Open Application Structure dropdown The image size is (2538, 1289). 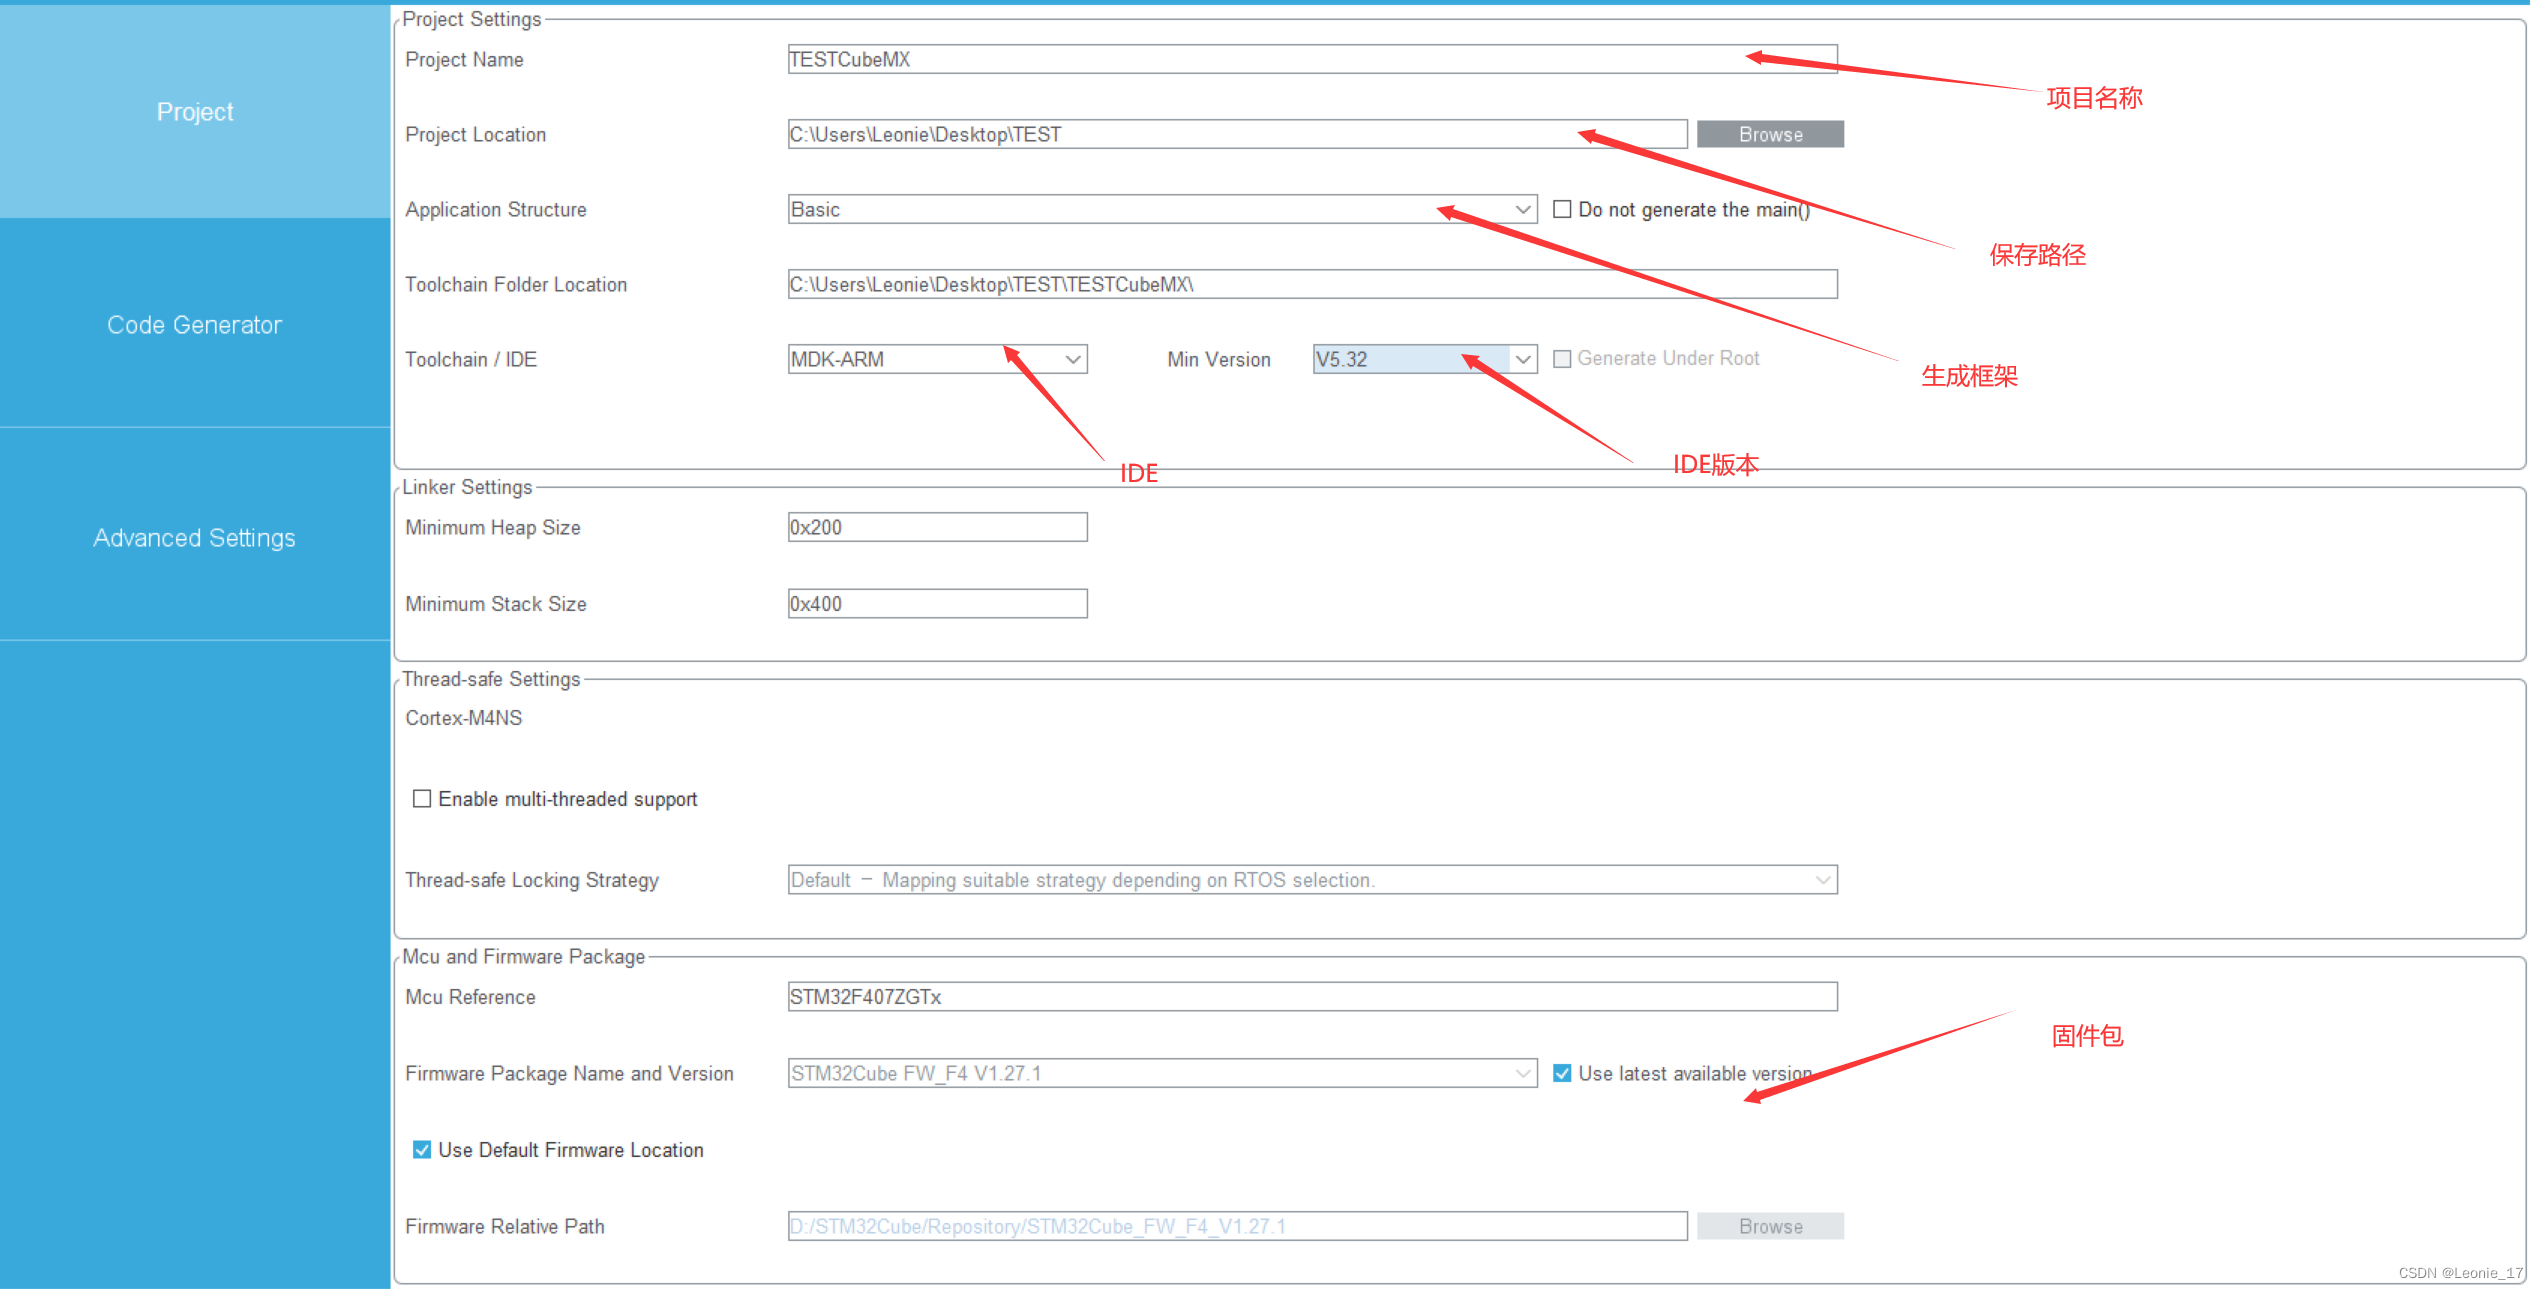coord(1162,209)
